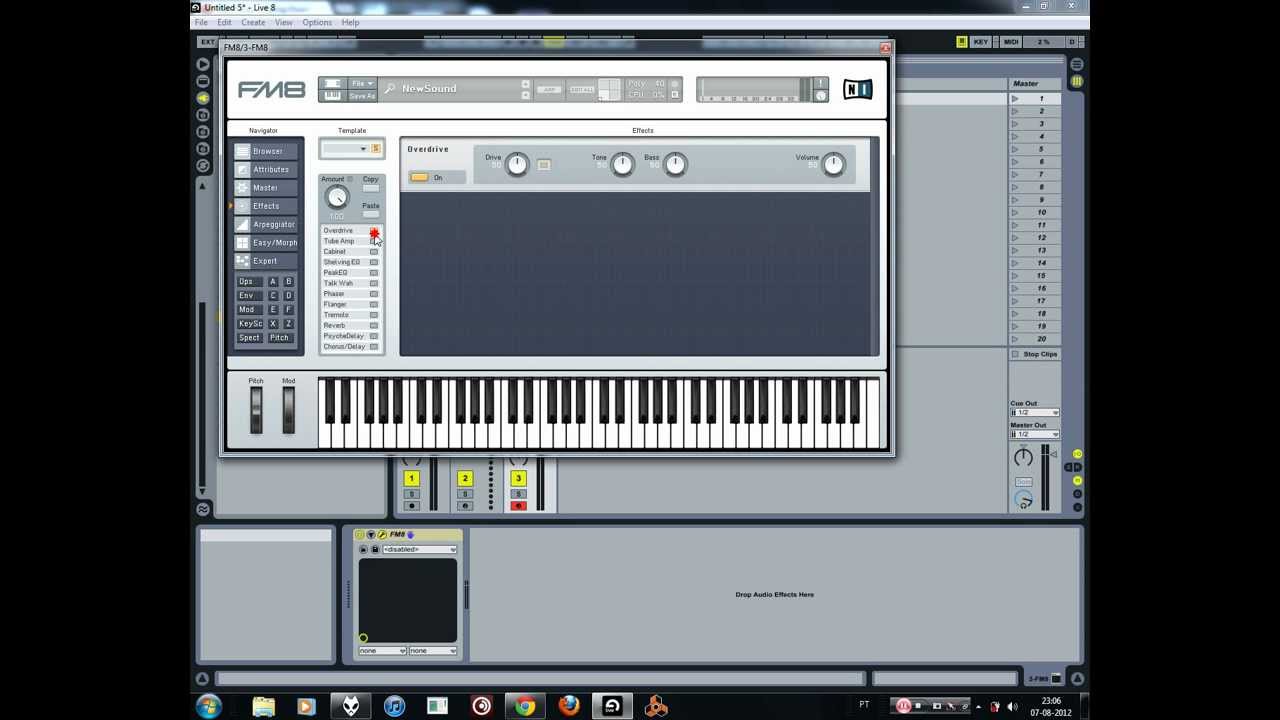Open the Browser page icon in Navigator
The image size is (1280, 720).
pos(242,151)
